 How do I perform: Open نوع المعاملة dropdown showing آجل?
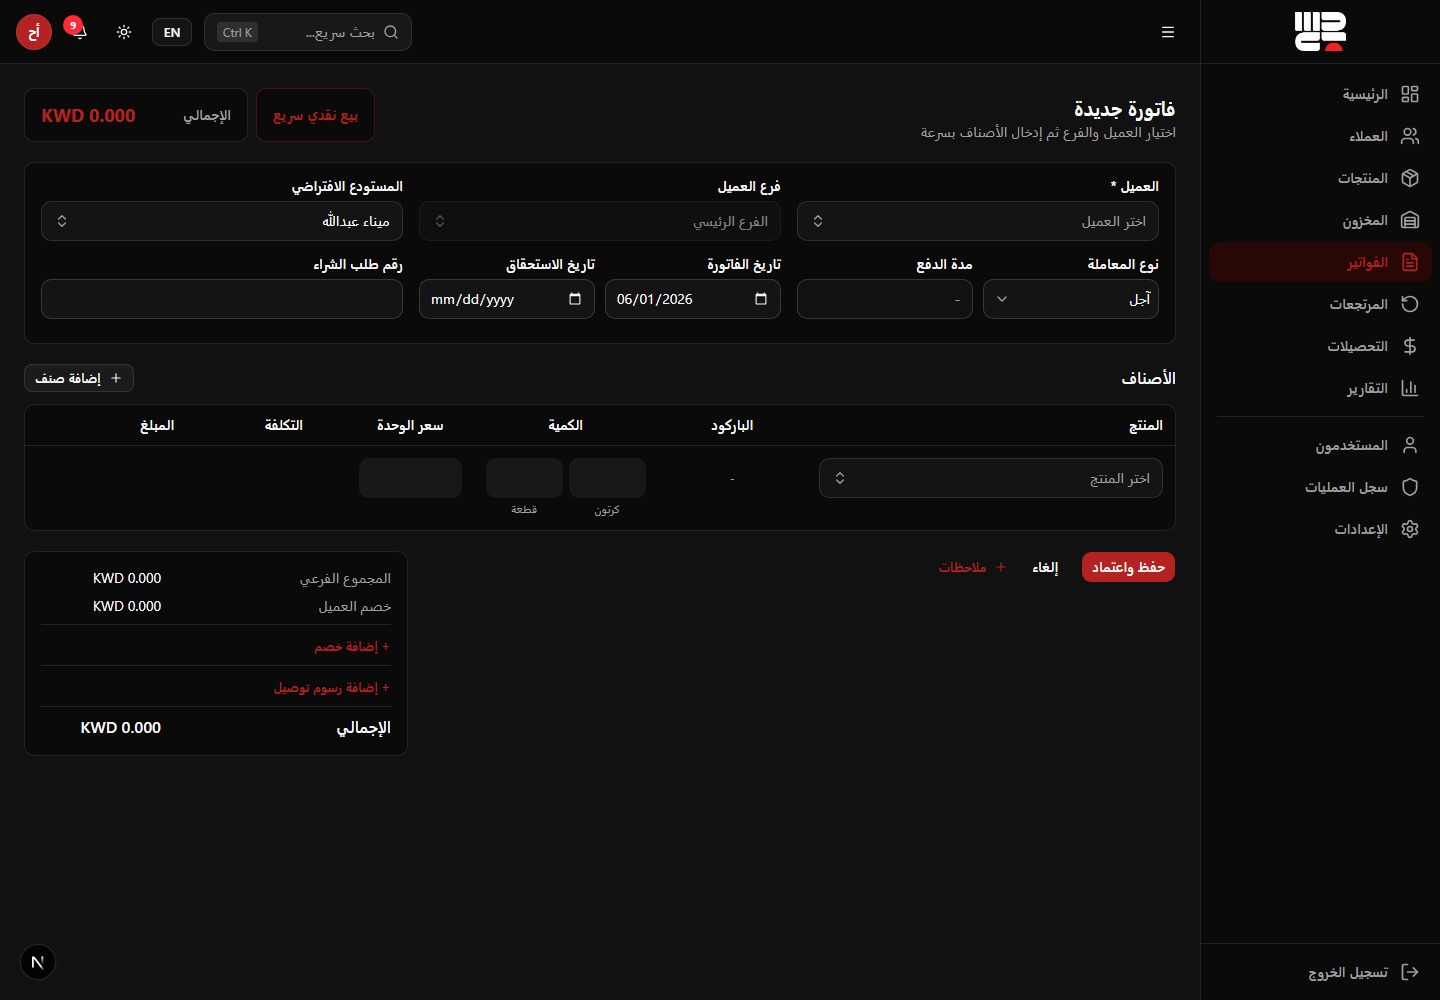1071,299
